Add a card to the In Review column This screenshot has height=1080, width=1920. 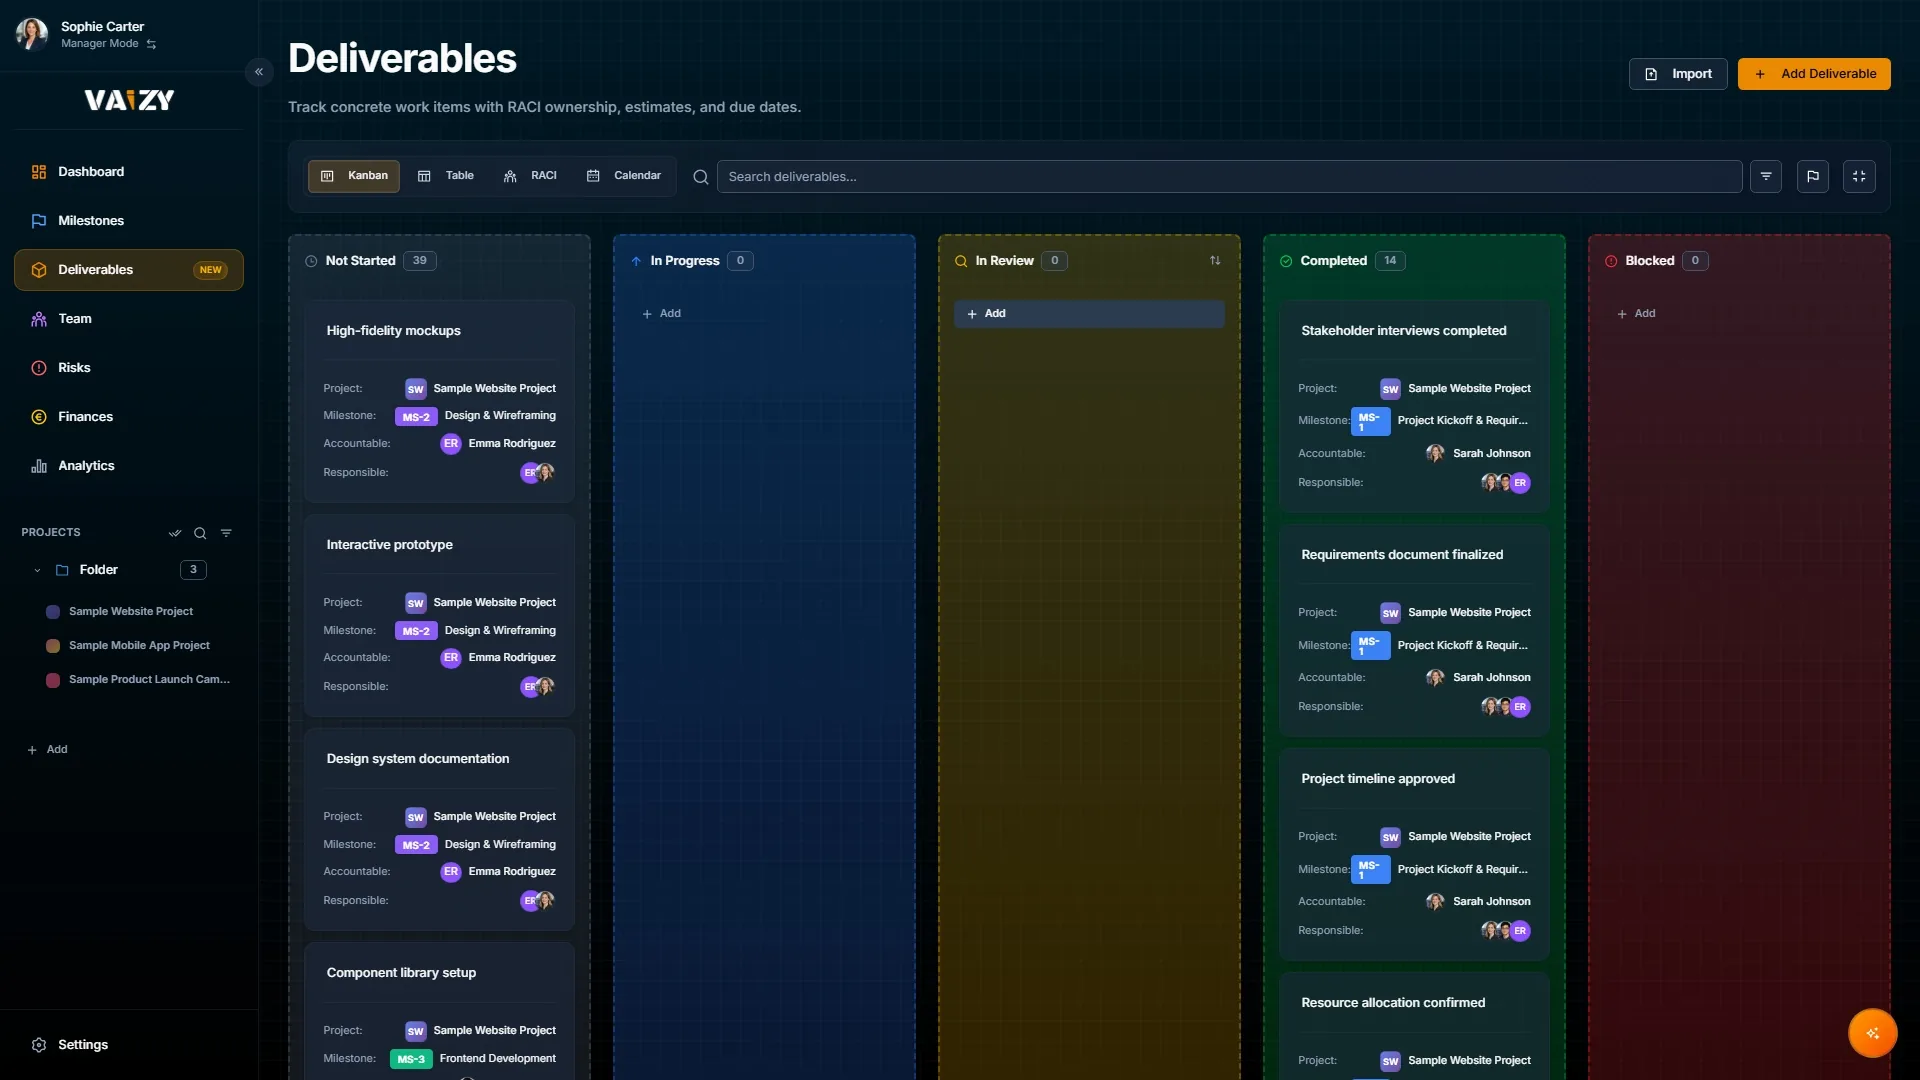click(x=1089, y=314)
